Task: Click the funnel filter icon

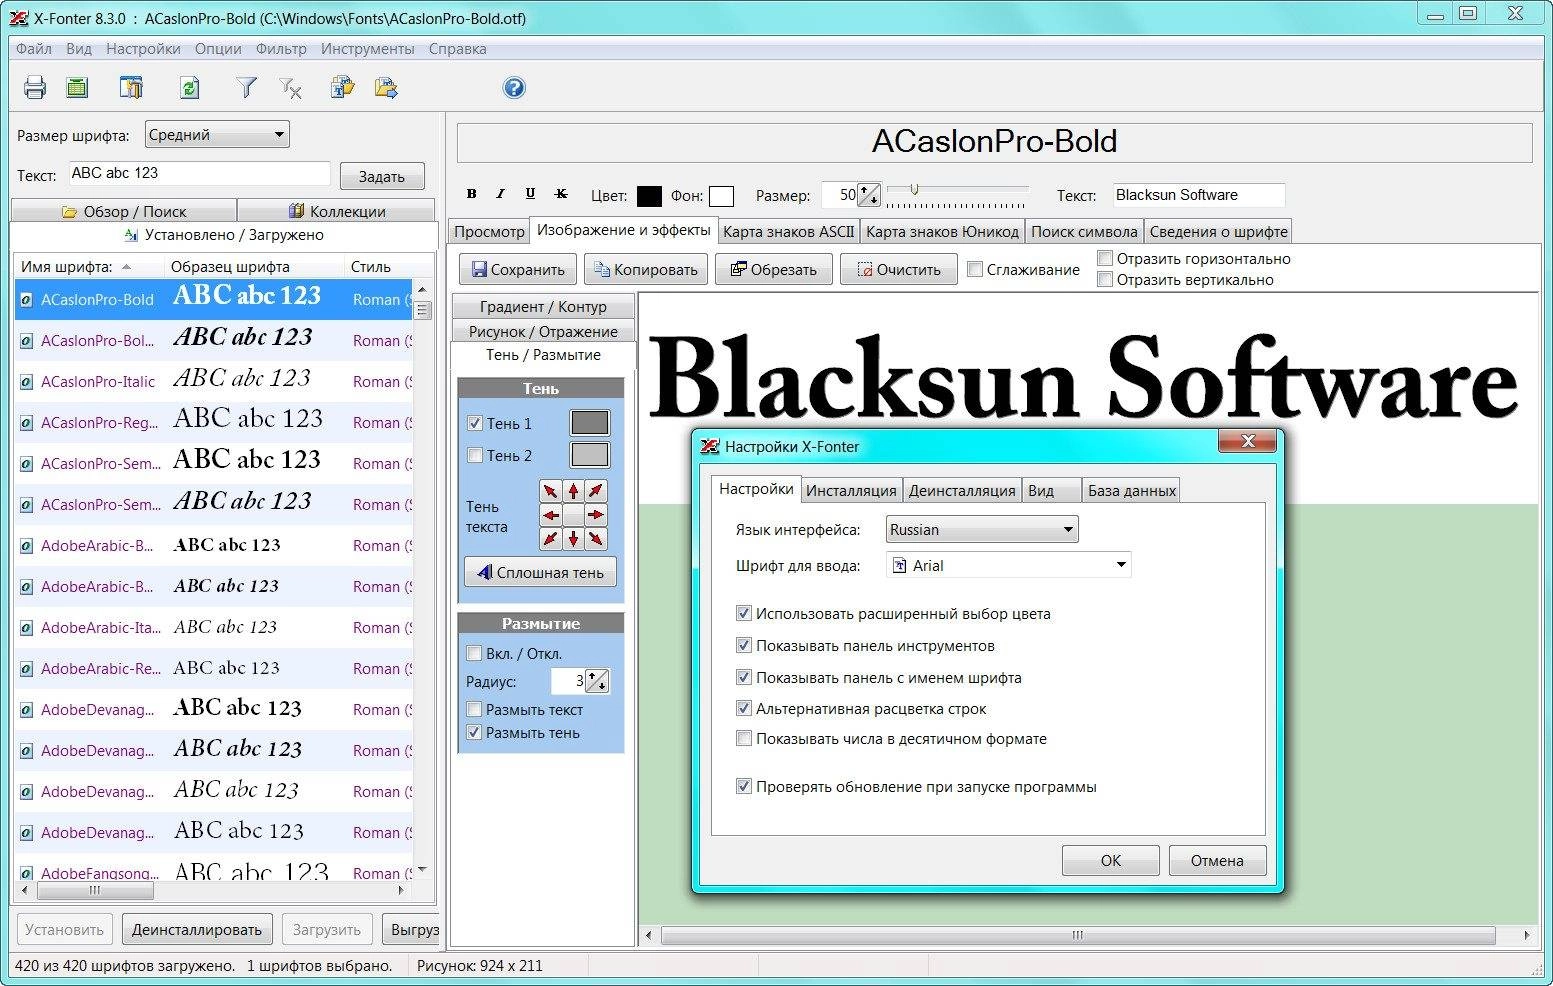Action: coord(246,88)
